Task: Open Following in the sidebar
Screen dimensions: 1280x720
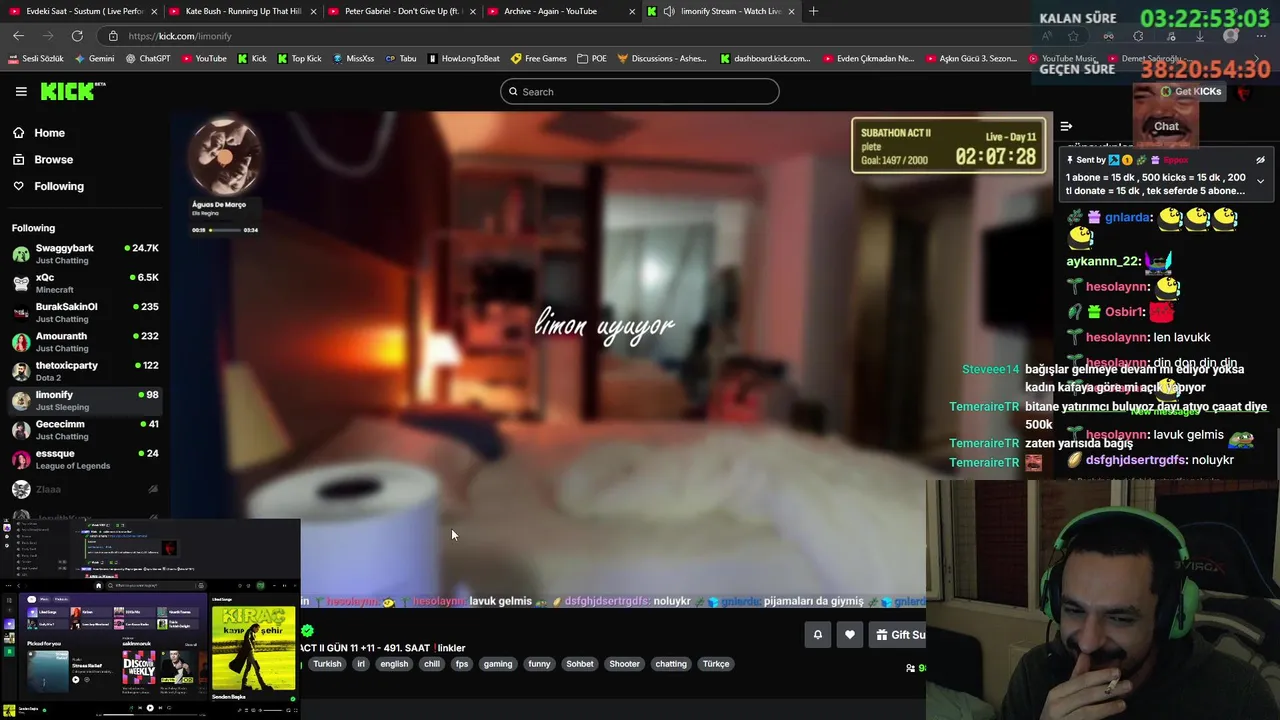Action: click(59, 186)
